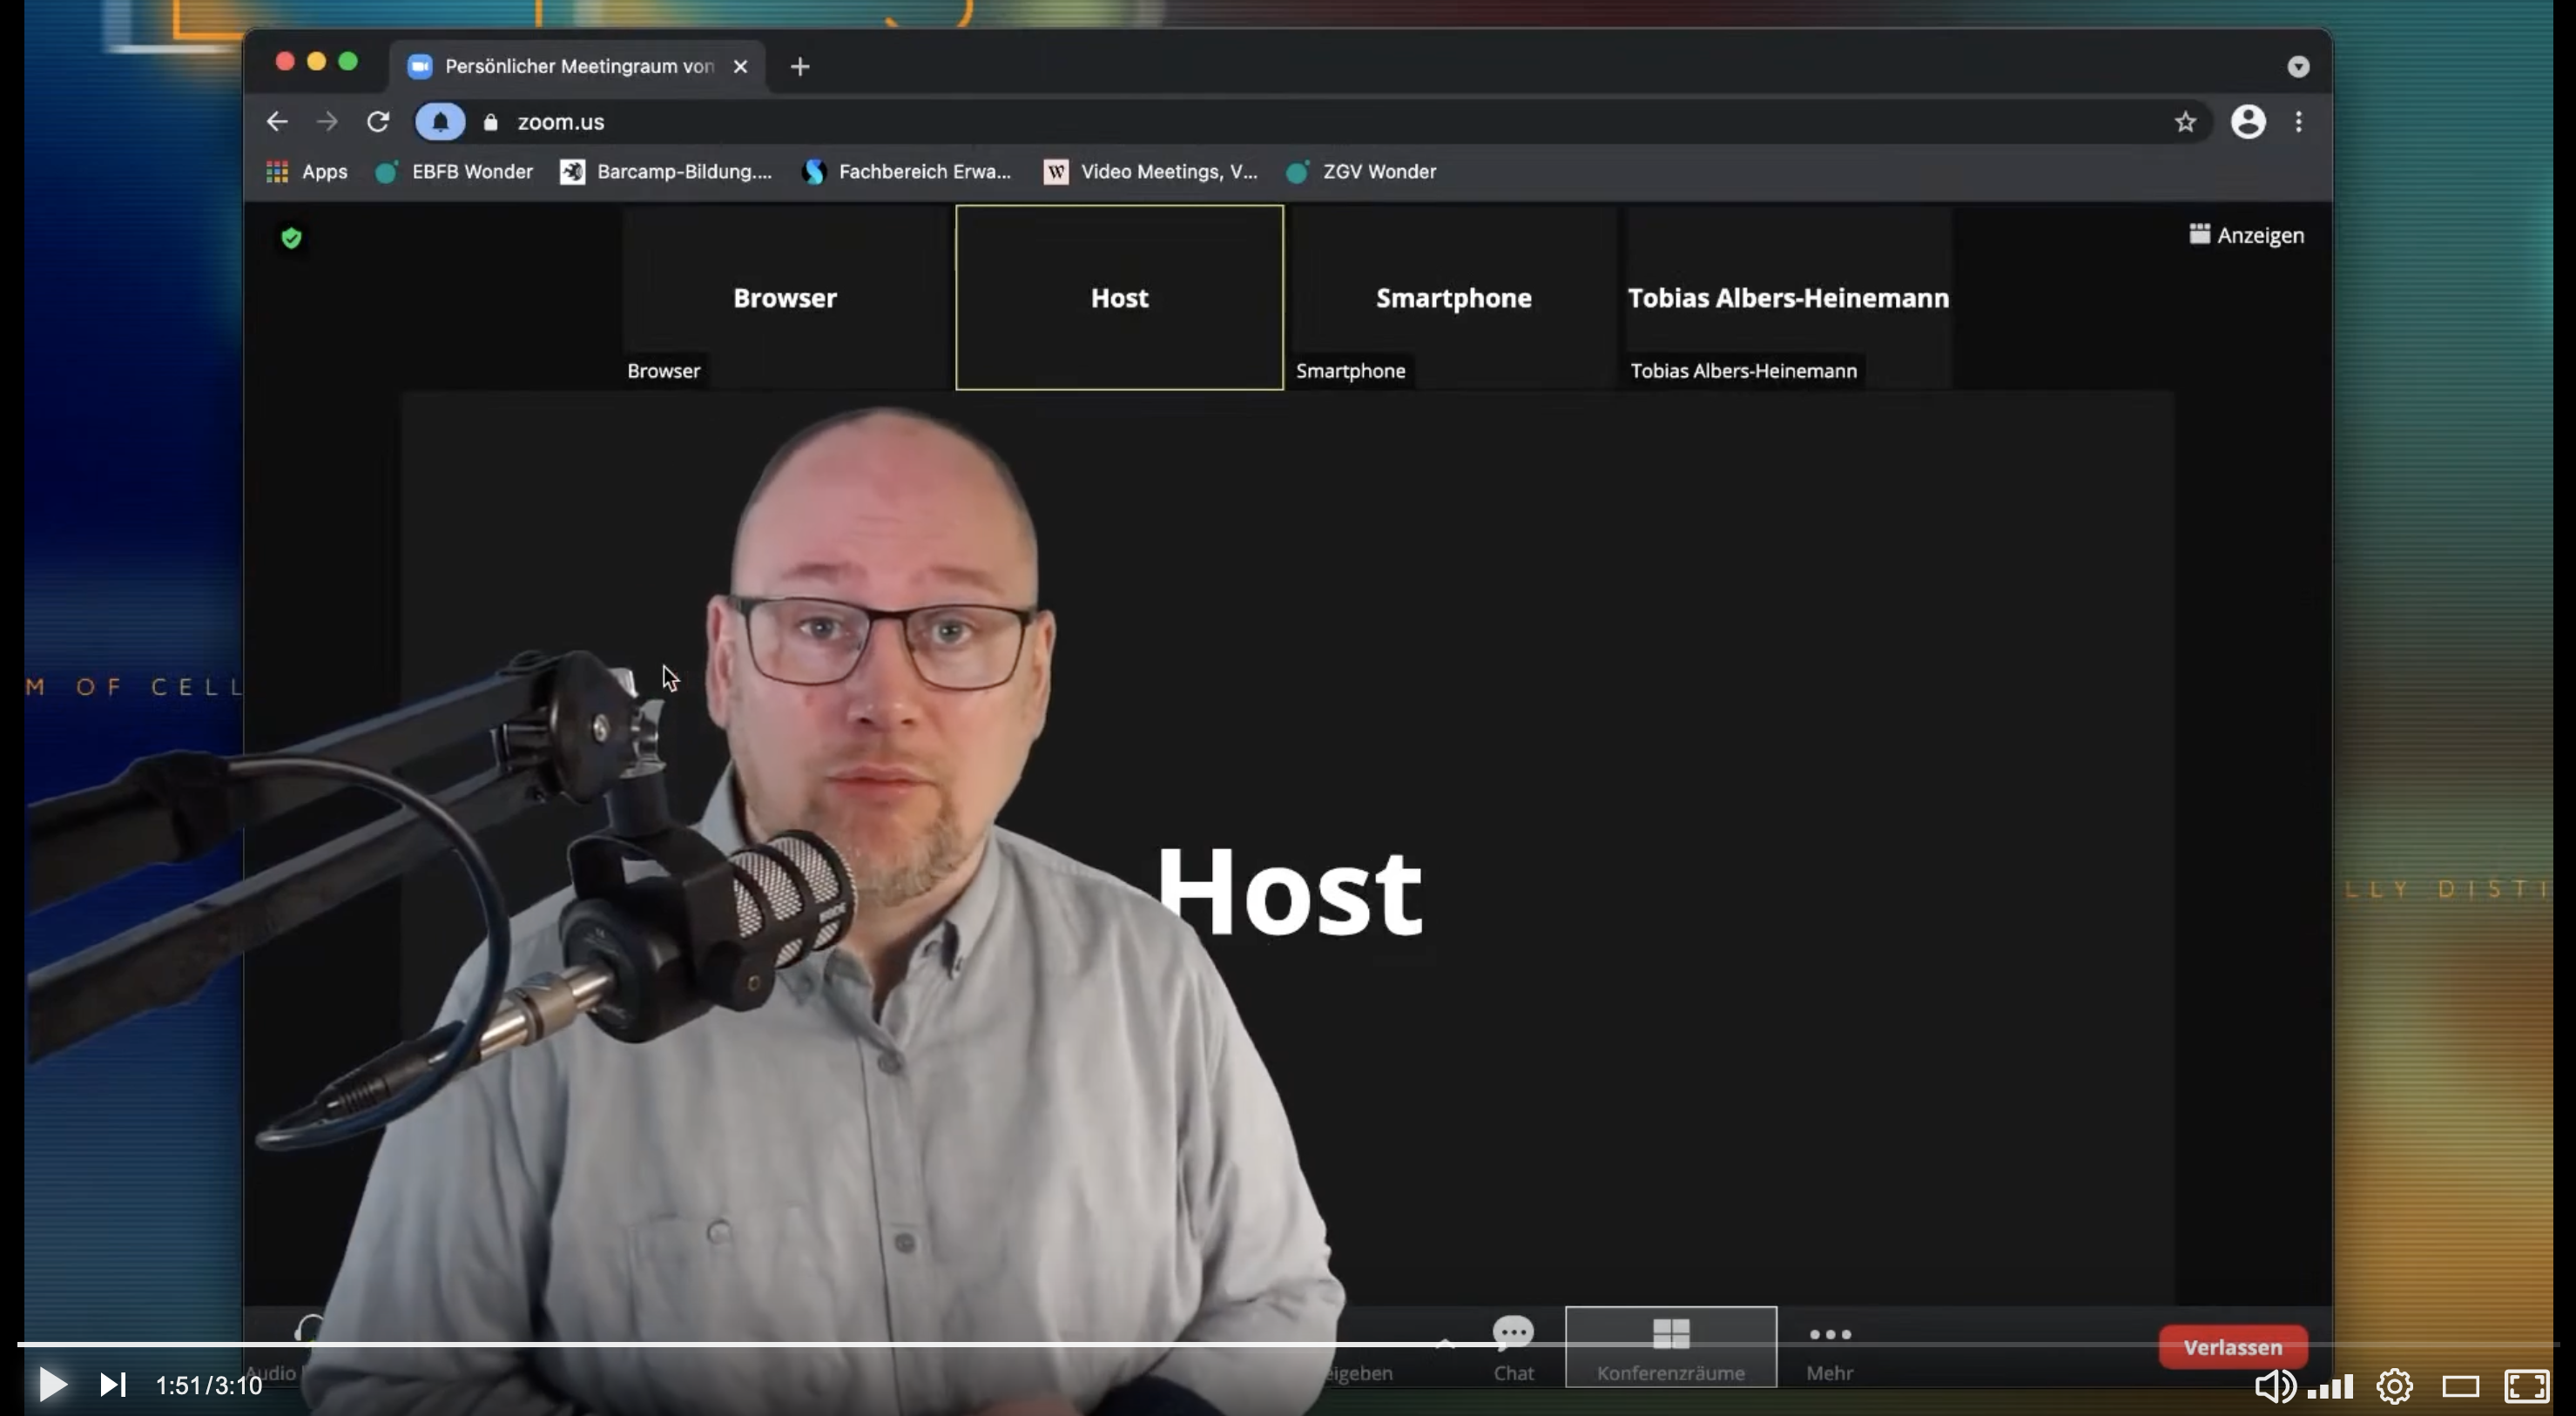2576x1416 pixels.
Task: Click the notification bell in address bar
Action: coord(440,122)
